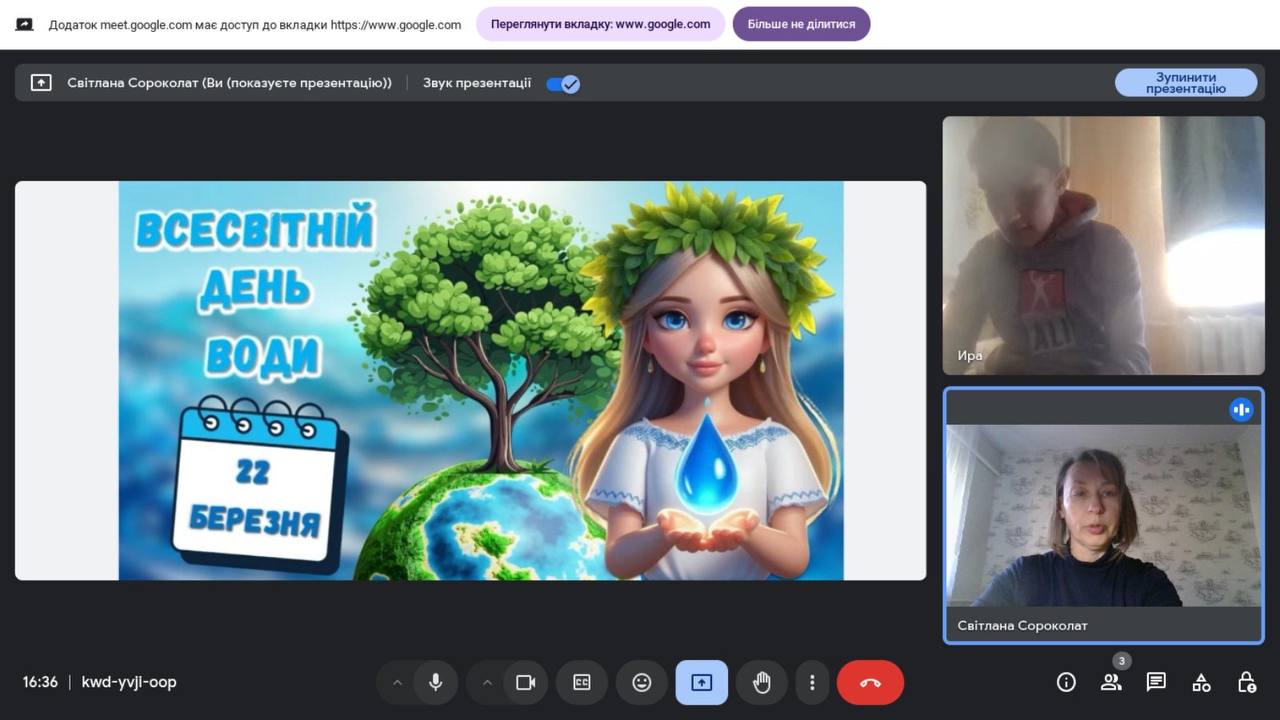Click 'Світлана Сороколат' name on video tile
1280x720 pixels.
(1022, 625)
